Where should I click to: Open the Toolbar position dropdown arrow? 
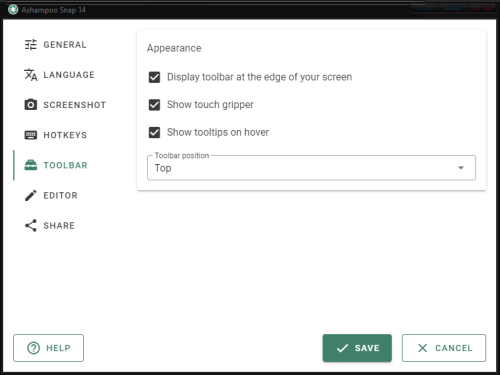click(x=461, y=168)
